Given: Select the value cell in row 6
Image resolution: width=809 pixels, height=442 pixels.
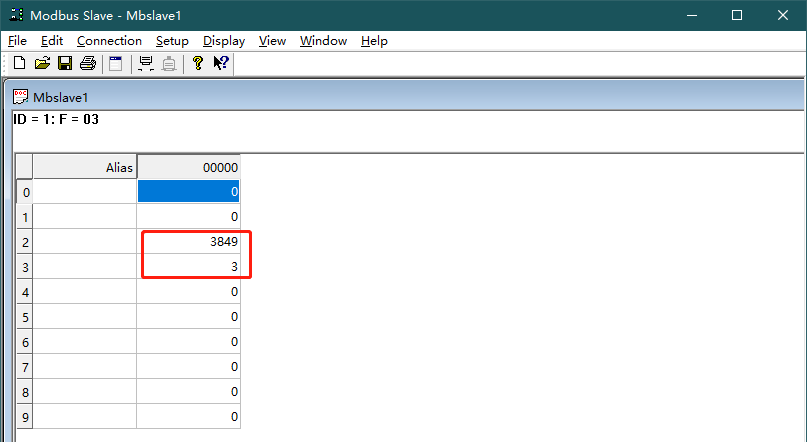Looking at the screenshot, I should click(x=188, y=342).
